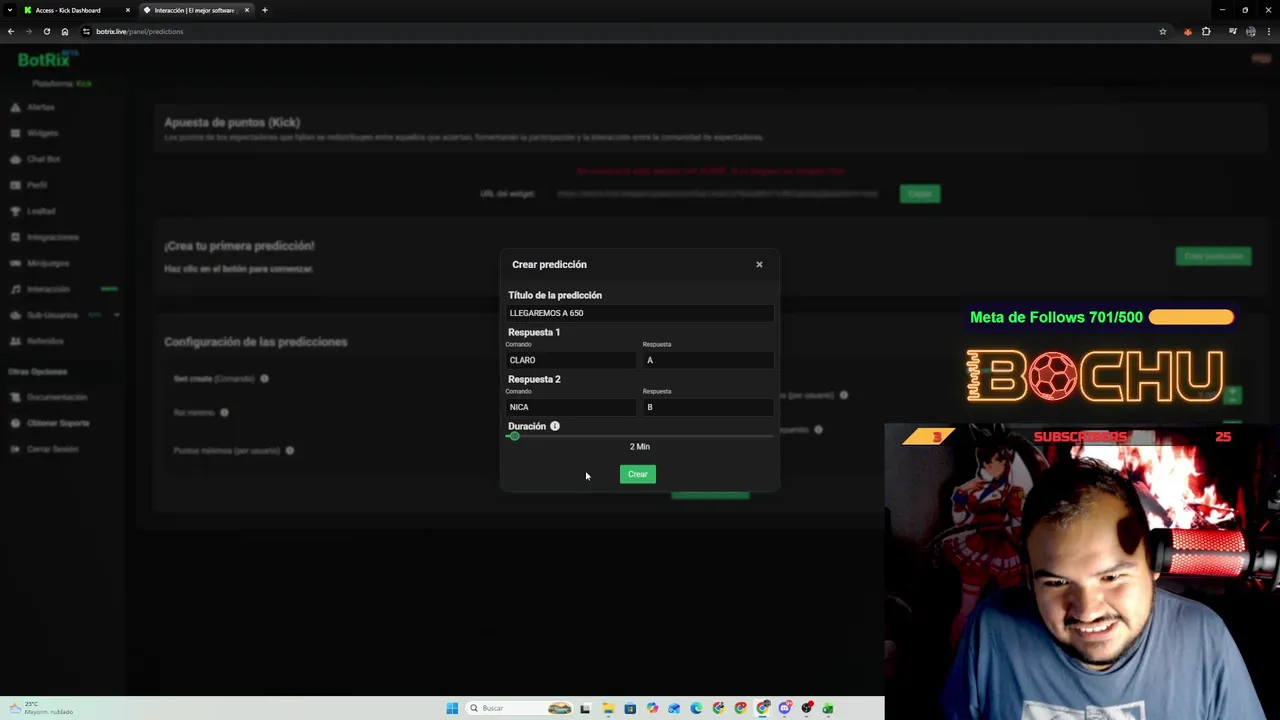Go forward in browser history
This screenshot has height=720, width=1280.
[x=28, y=31]
